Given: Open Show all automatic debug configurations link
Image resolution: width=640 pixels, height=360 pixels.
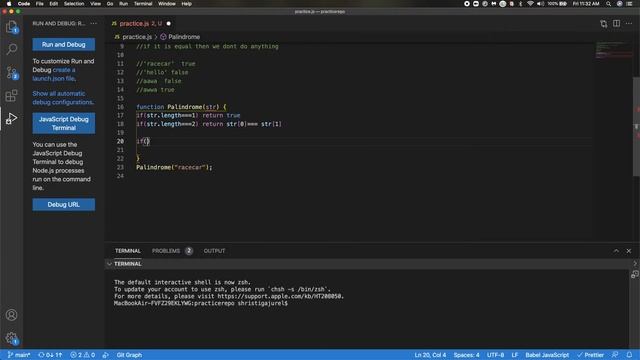Looking at the screenshot, I should (x=63, y=98).
